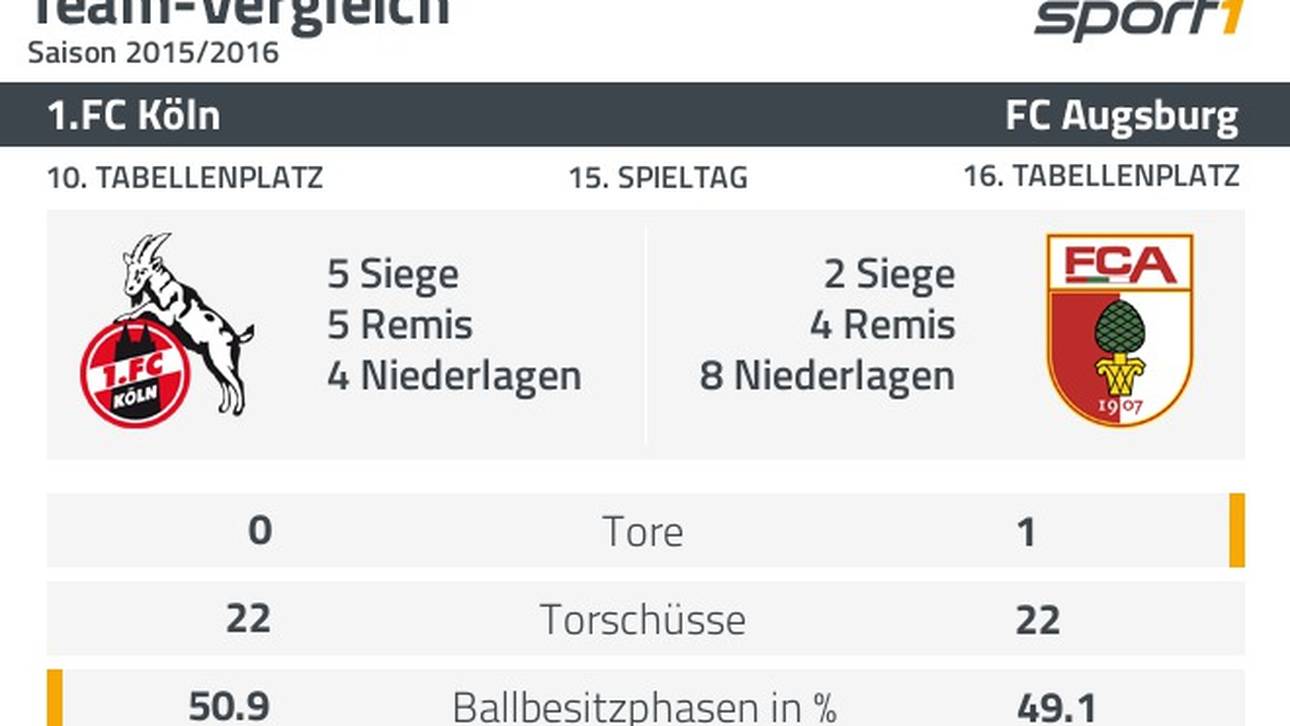Click the 10. Tabellenplatz label
Viewport: 1290px width, 726px height.
185,178
